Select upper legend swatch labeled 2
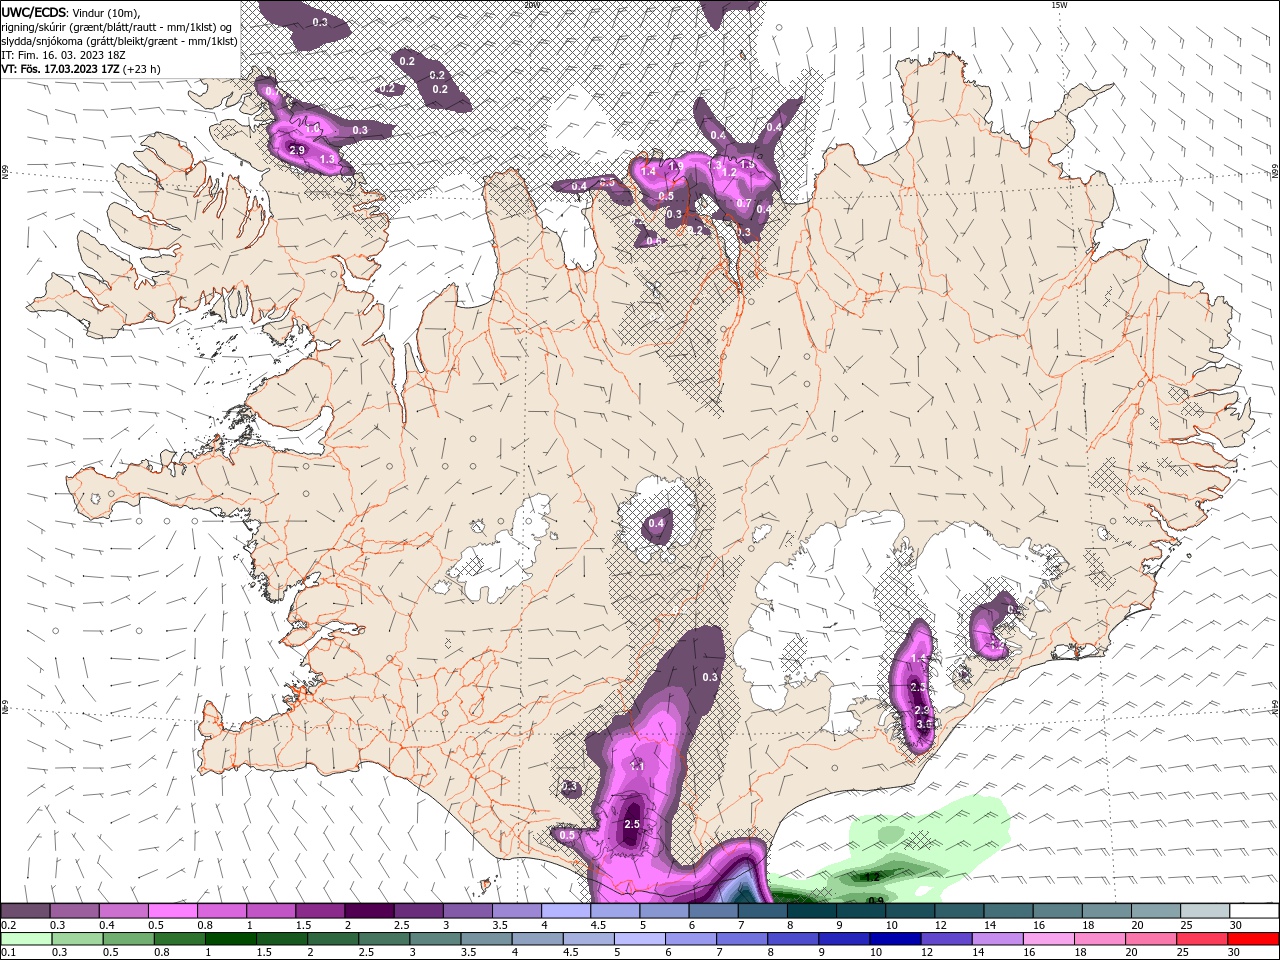Viewport: 1280px width, 960px height. click(369, 911)
